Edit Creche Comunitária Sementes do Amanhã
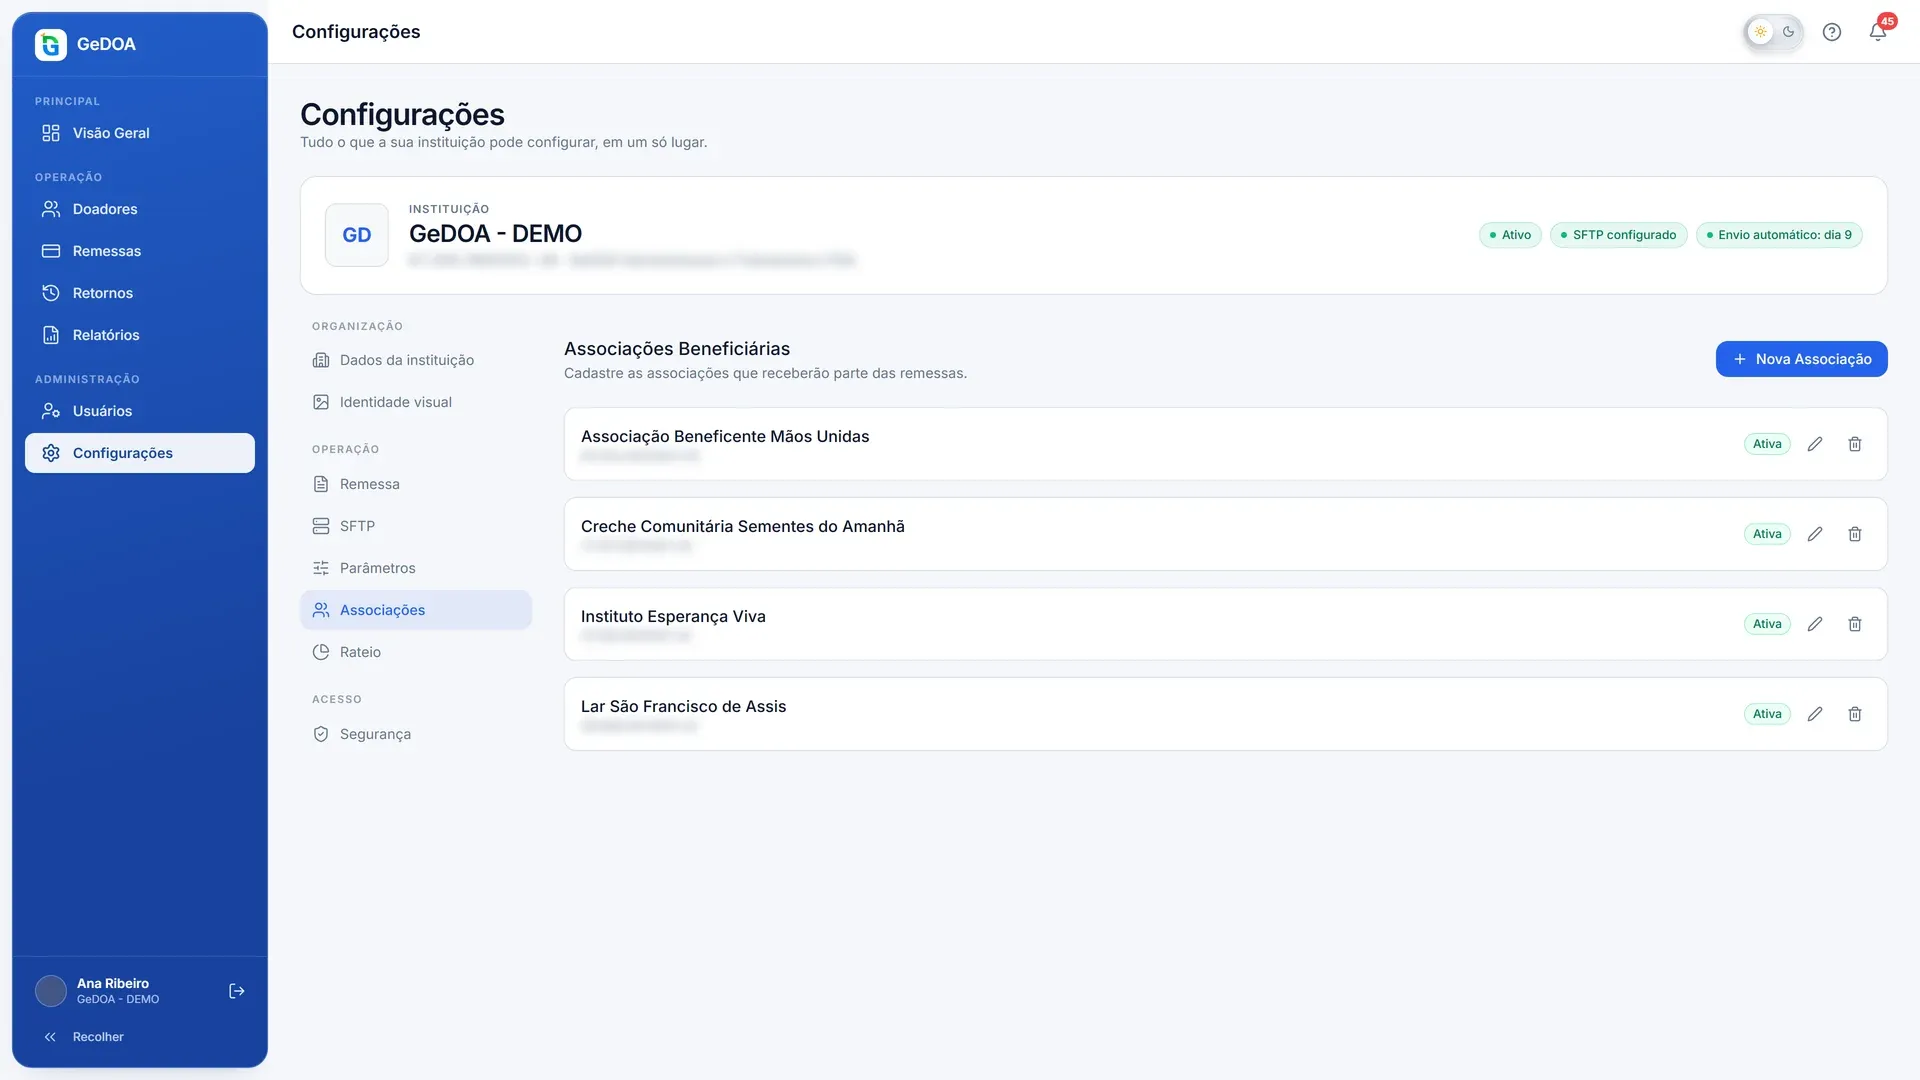 click(x=1815, y=534)
